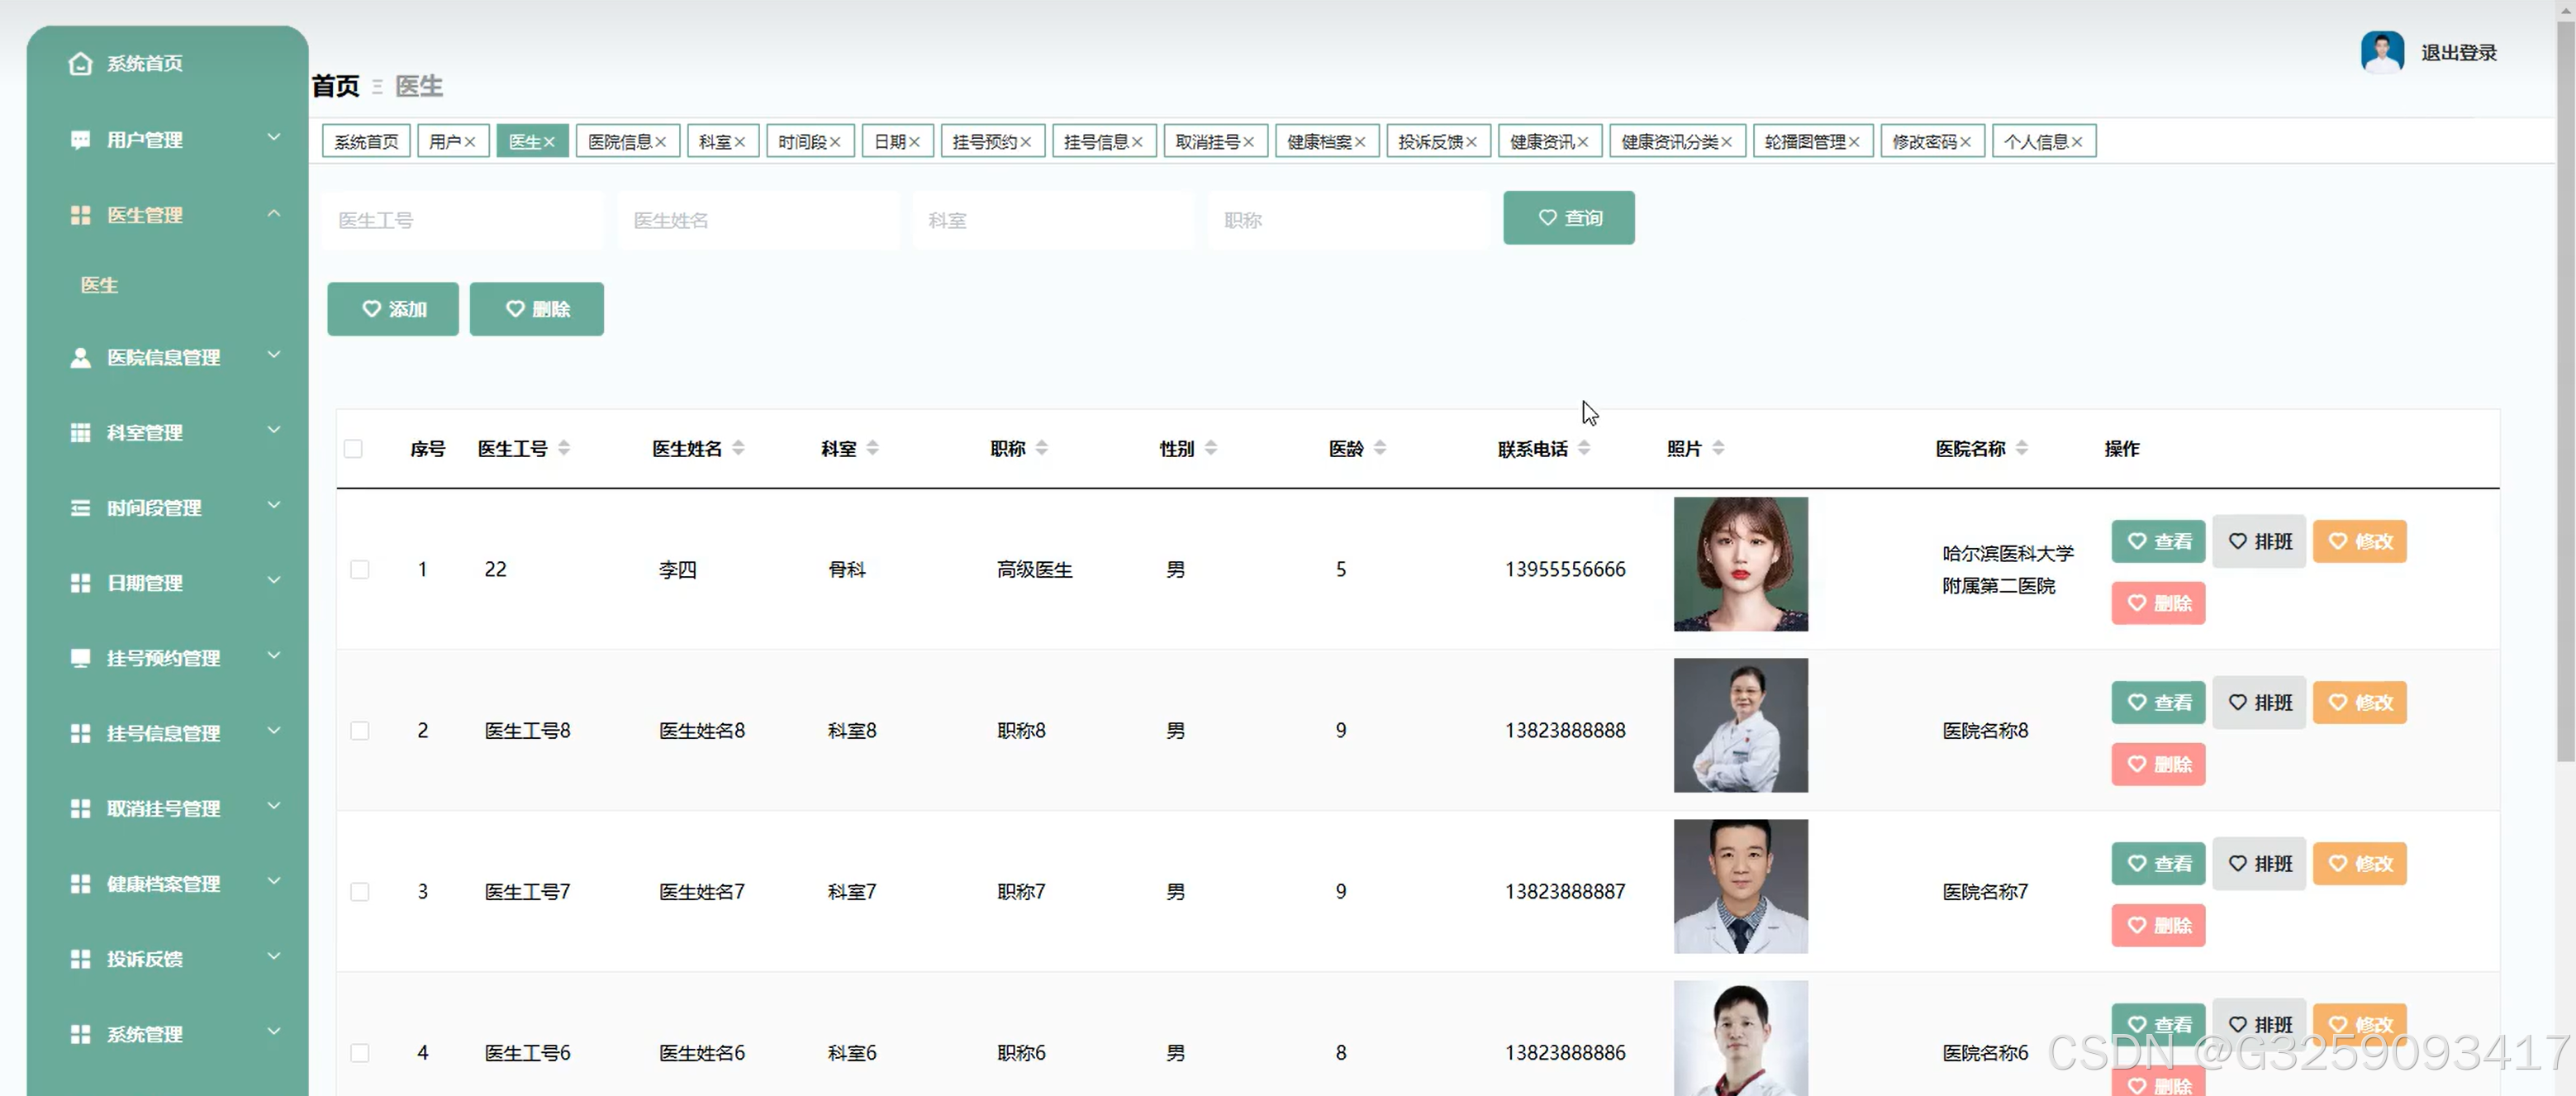Click the 添加 button

pyautogui.click(x=393, y=309)
